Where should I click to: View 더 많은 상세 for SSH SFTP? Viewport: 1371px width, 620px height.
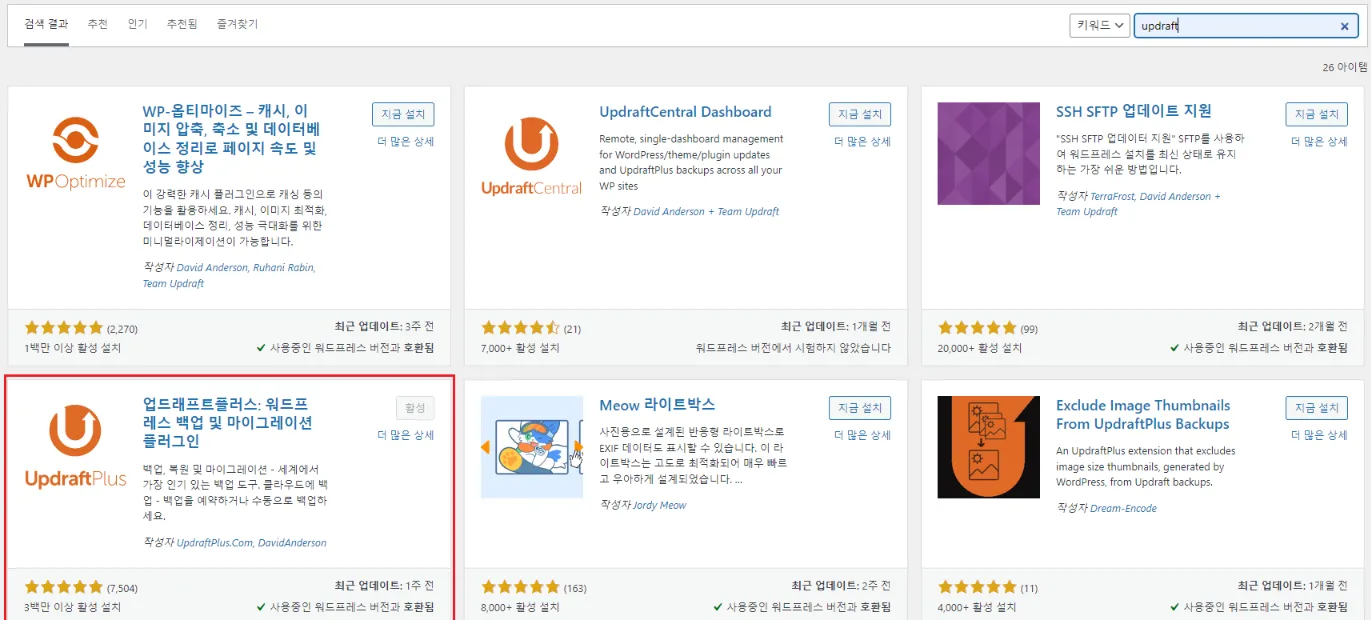tap(1320, 142)
